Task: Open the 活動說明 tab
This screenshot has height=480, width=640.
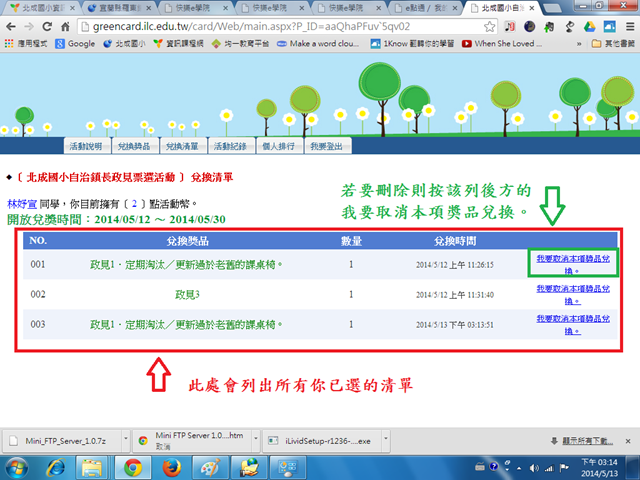Action: pos(84,146)
